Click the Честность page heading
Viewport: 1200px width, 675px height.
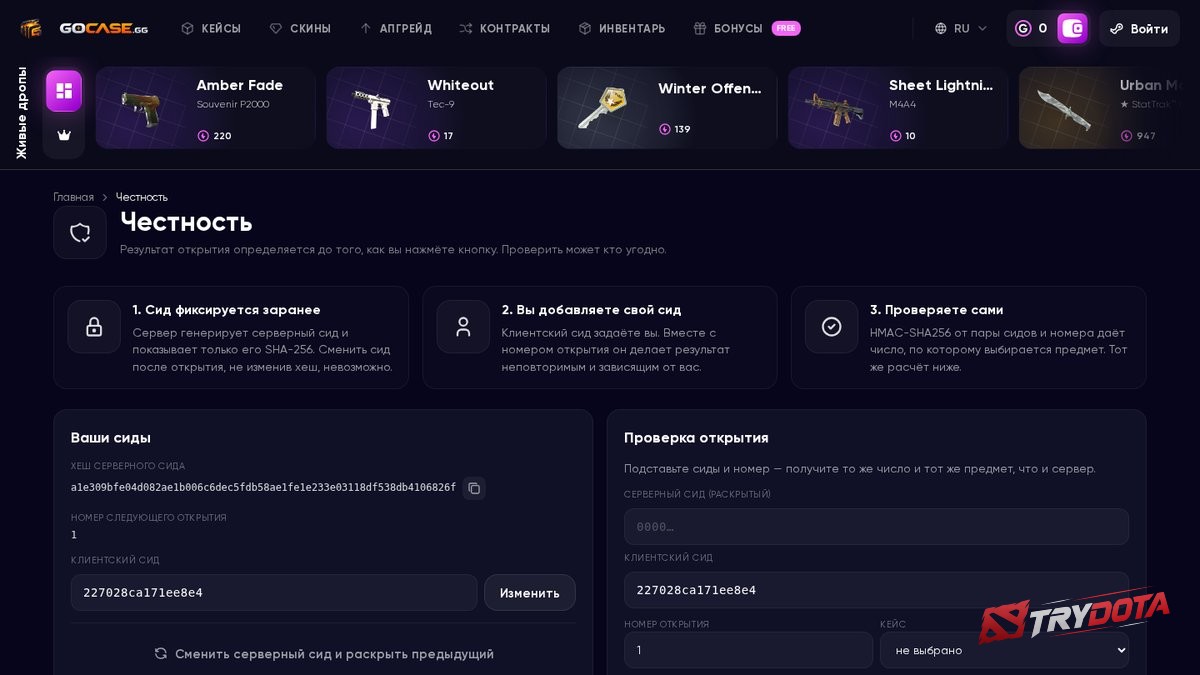186,222
